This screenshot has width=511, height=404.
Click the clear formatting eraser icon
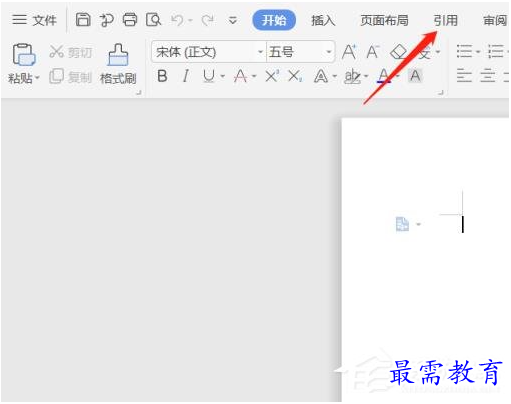(398, 52)
